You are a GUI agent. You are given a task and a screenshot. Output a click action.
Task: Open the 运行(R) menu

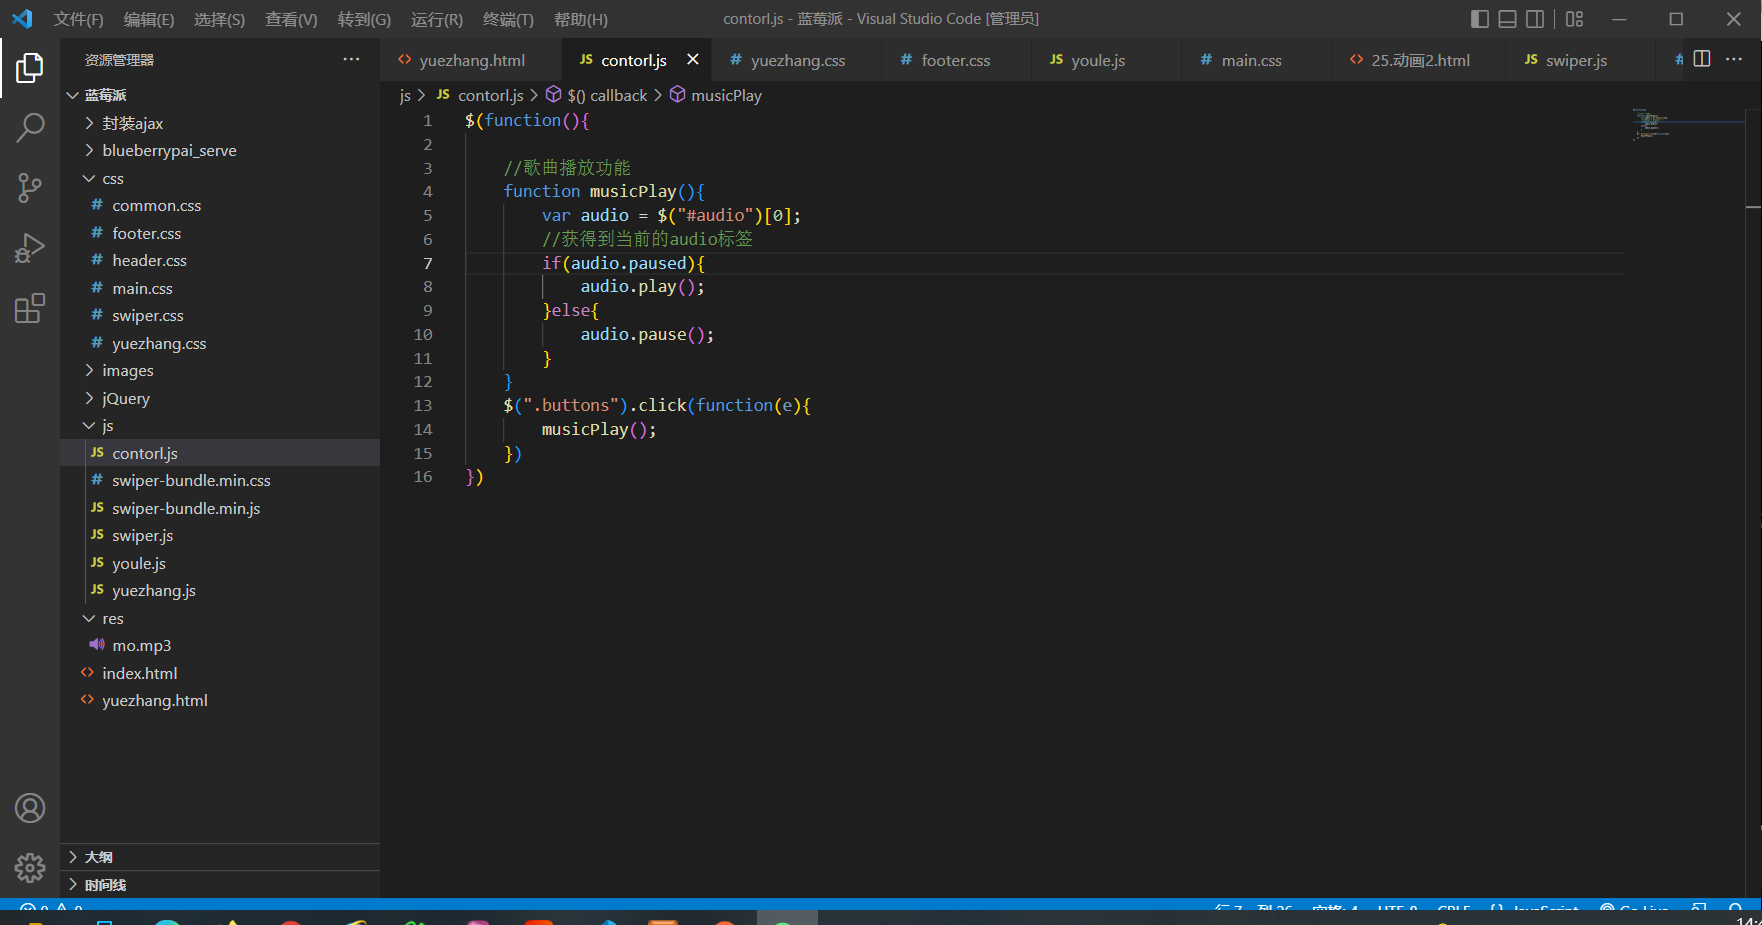pos(437,19)
